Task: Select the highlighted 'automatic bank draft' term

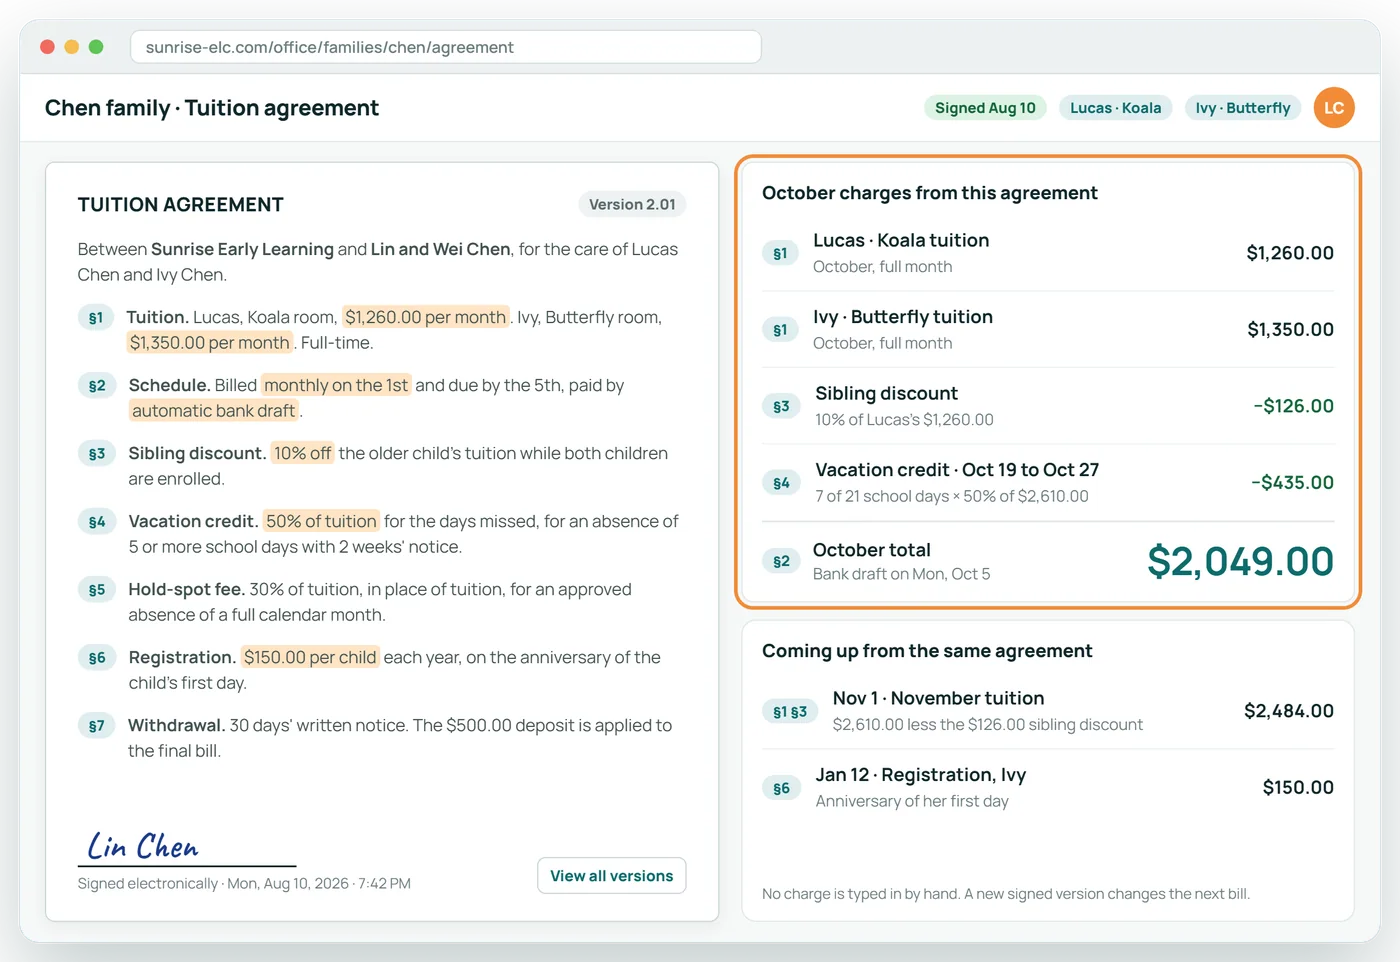Action: [214, 411]
